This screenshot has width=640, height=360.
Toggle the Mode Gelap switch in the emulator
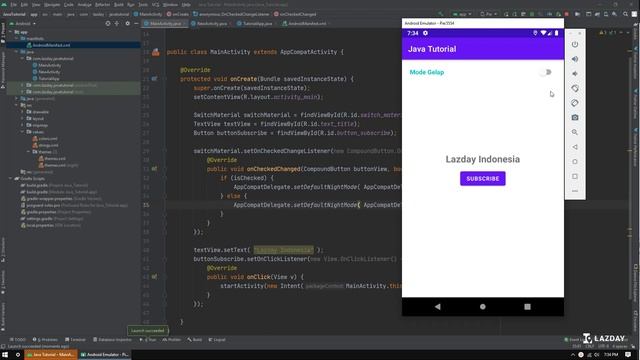(545, 72)
